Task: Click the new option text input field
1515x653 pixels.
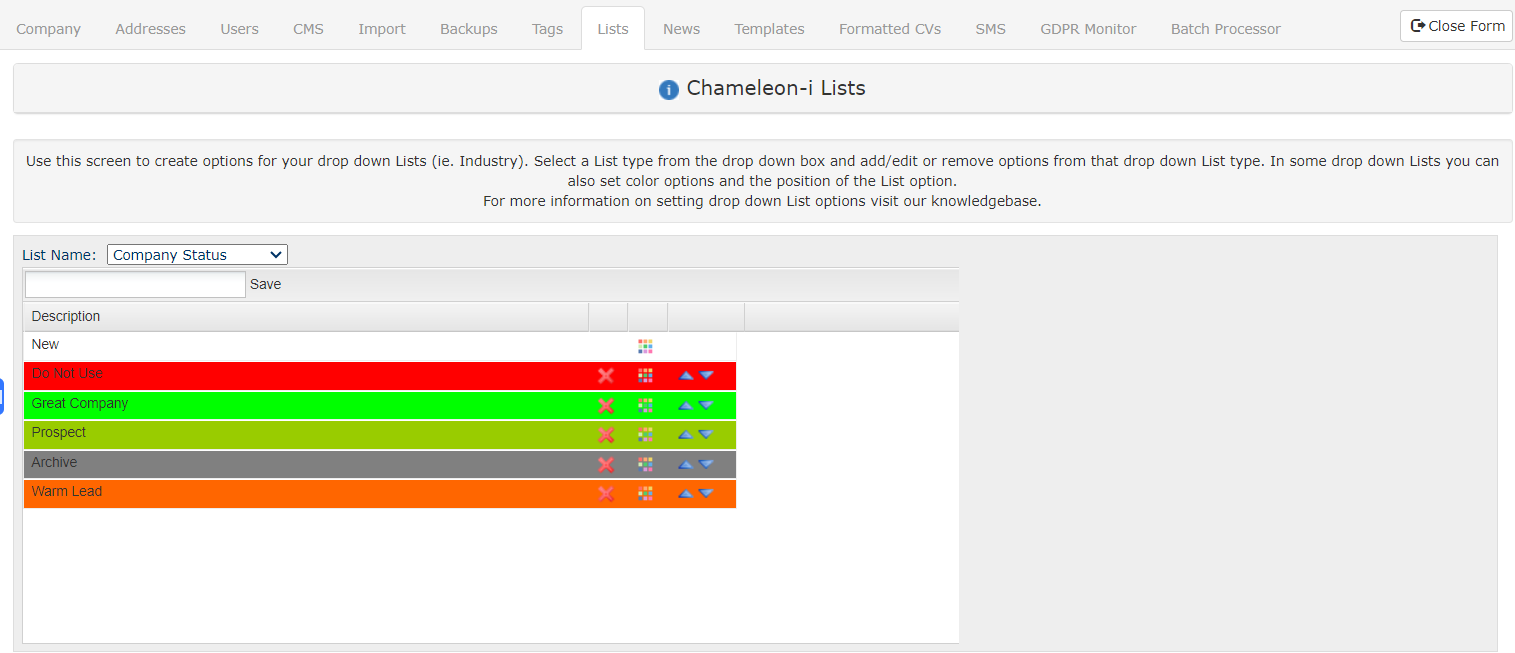Action: (135, 285)
